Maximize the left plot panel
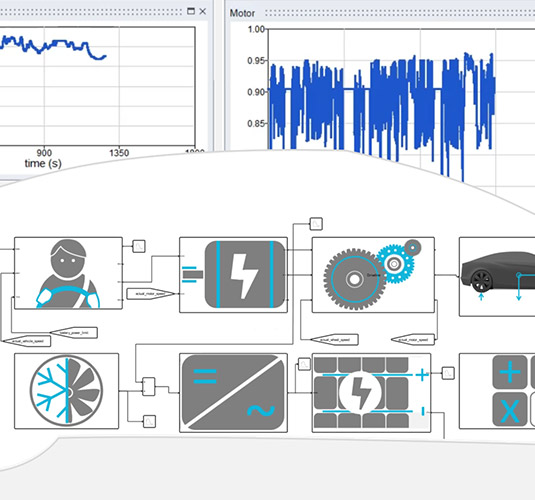The height and width of the screenshot is (500, 535). (191, 11)
